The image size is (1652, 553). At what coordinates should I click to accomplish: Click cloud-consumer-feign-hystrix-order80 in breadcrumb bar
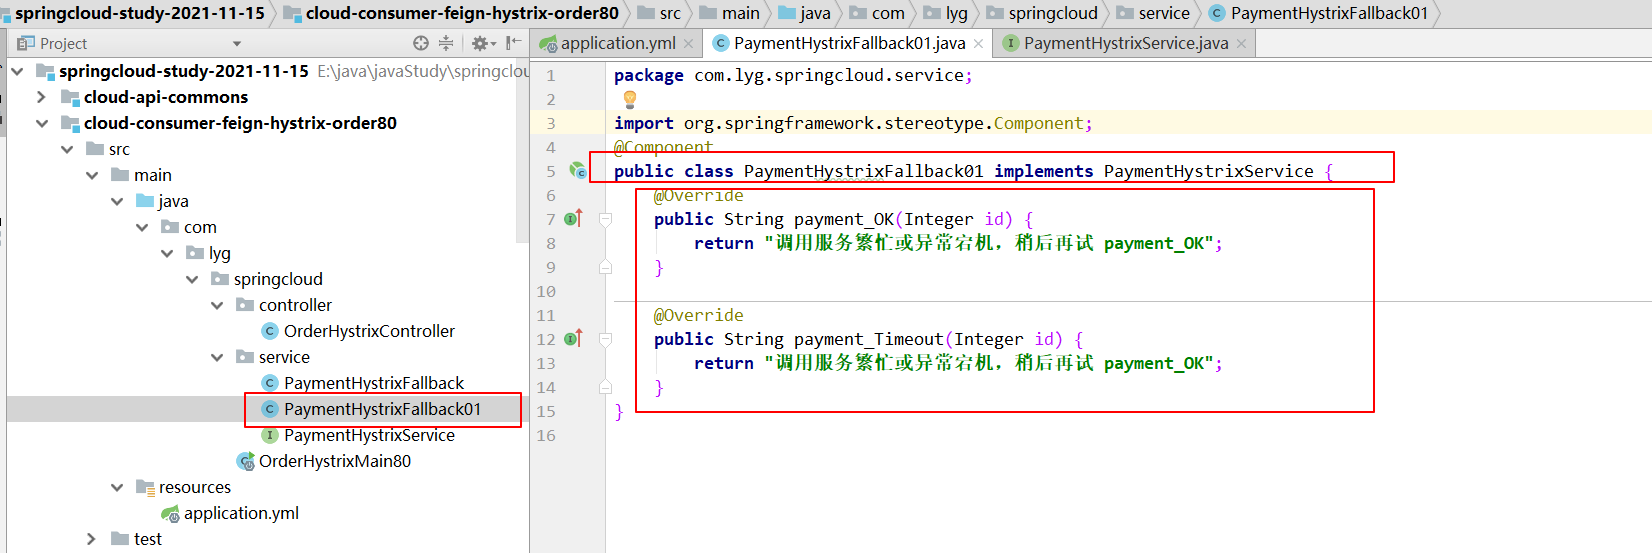[462, 13]
